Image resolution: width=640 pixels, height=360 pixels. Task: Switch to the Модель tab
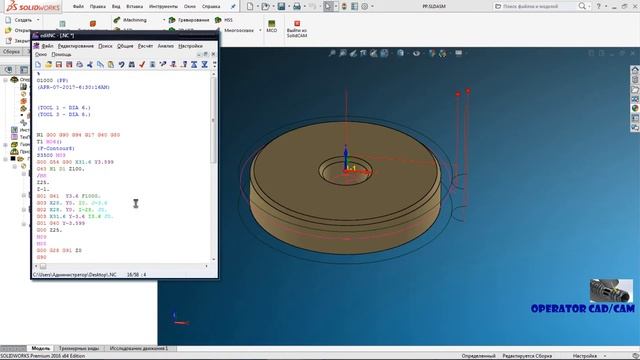coord(40,348)
